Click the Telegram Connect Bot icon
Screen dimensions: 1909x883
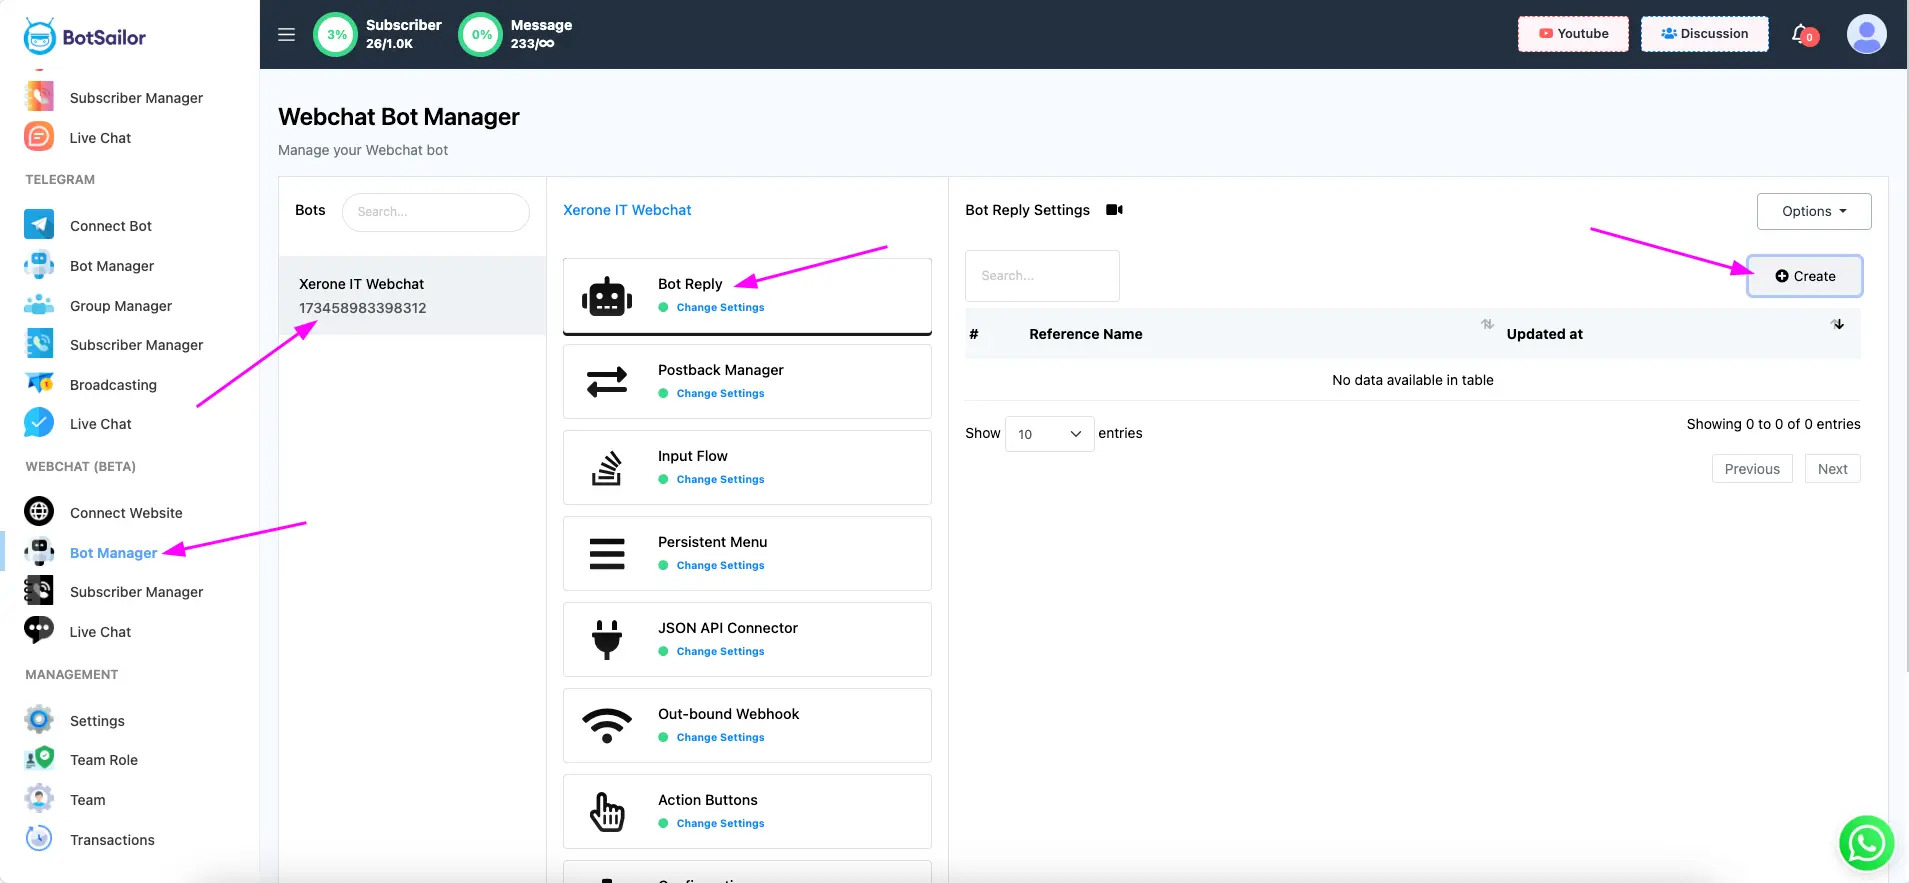[39, 225]
